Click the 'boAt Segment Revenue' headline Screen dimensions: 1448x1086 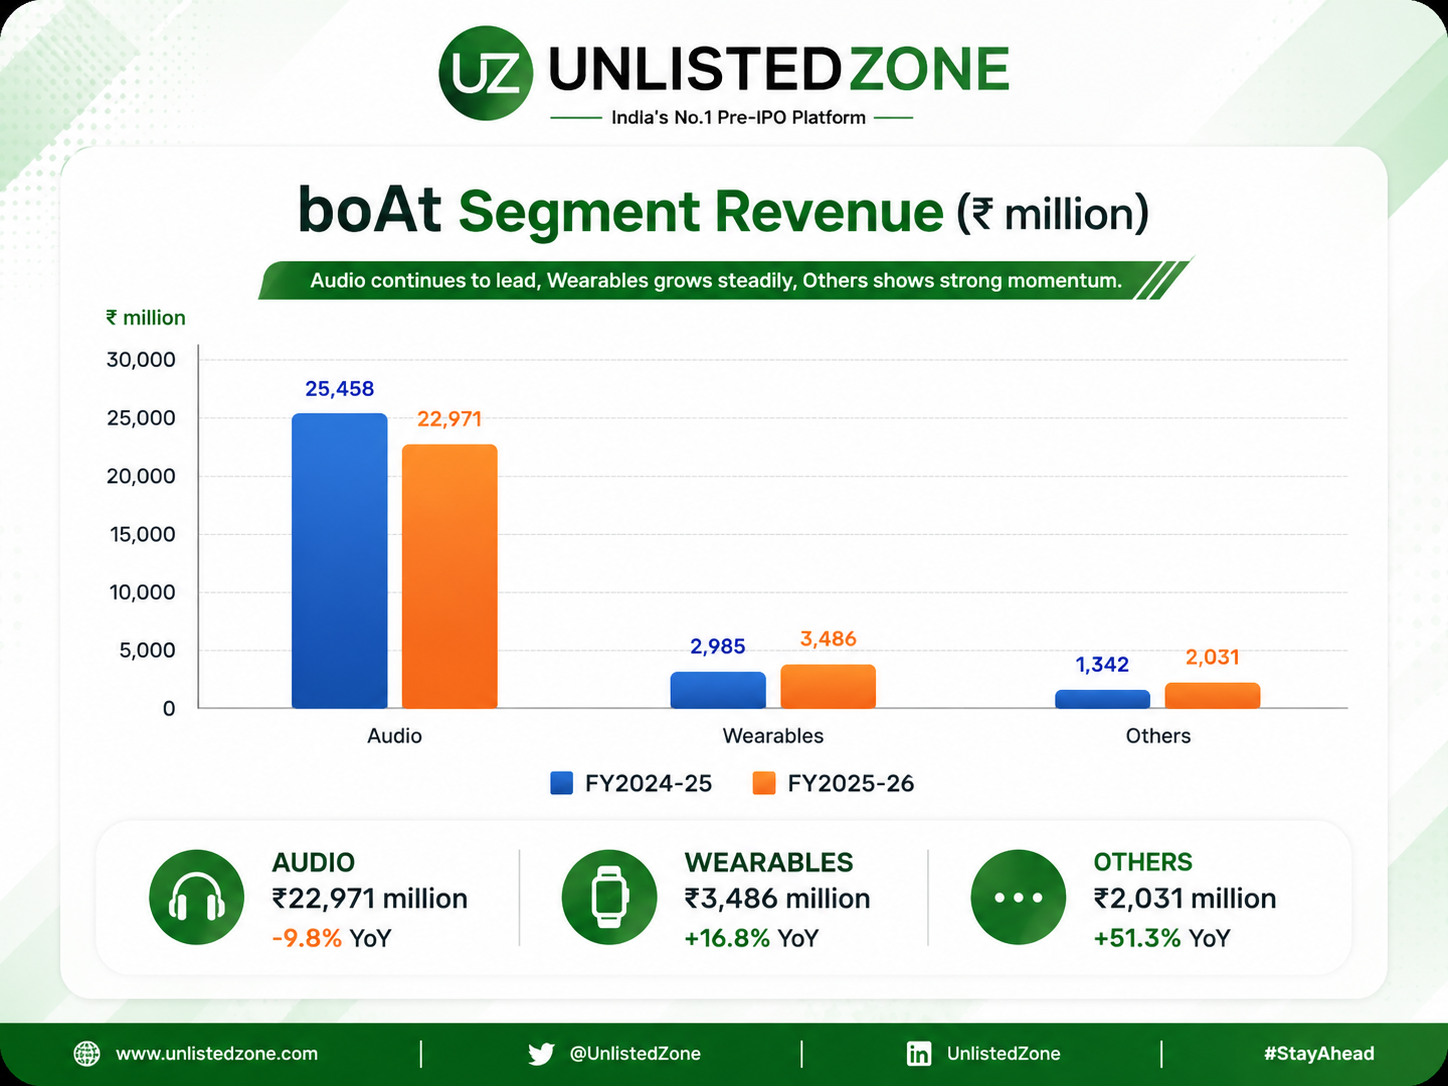coord(621,211)
